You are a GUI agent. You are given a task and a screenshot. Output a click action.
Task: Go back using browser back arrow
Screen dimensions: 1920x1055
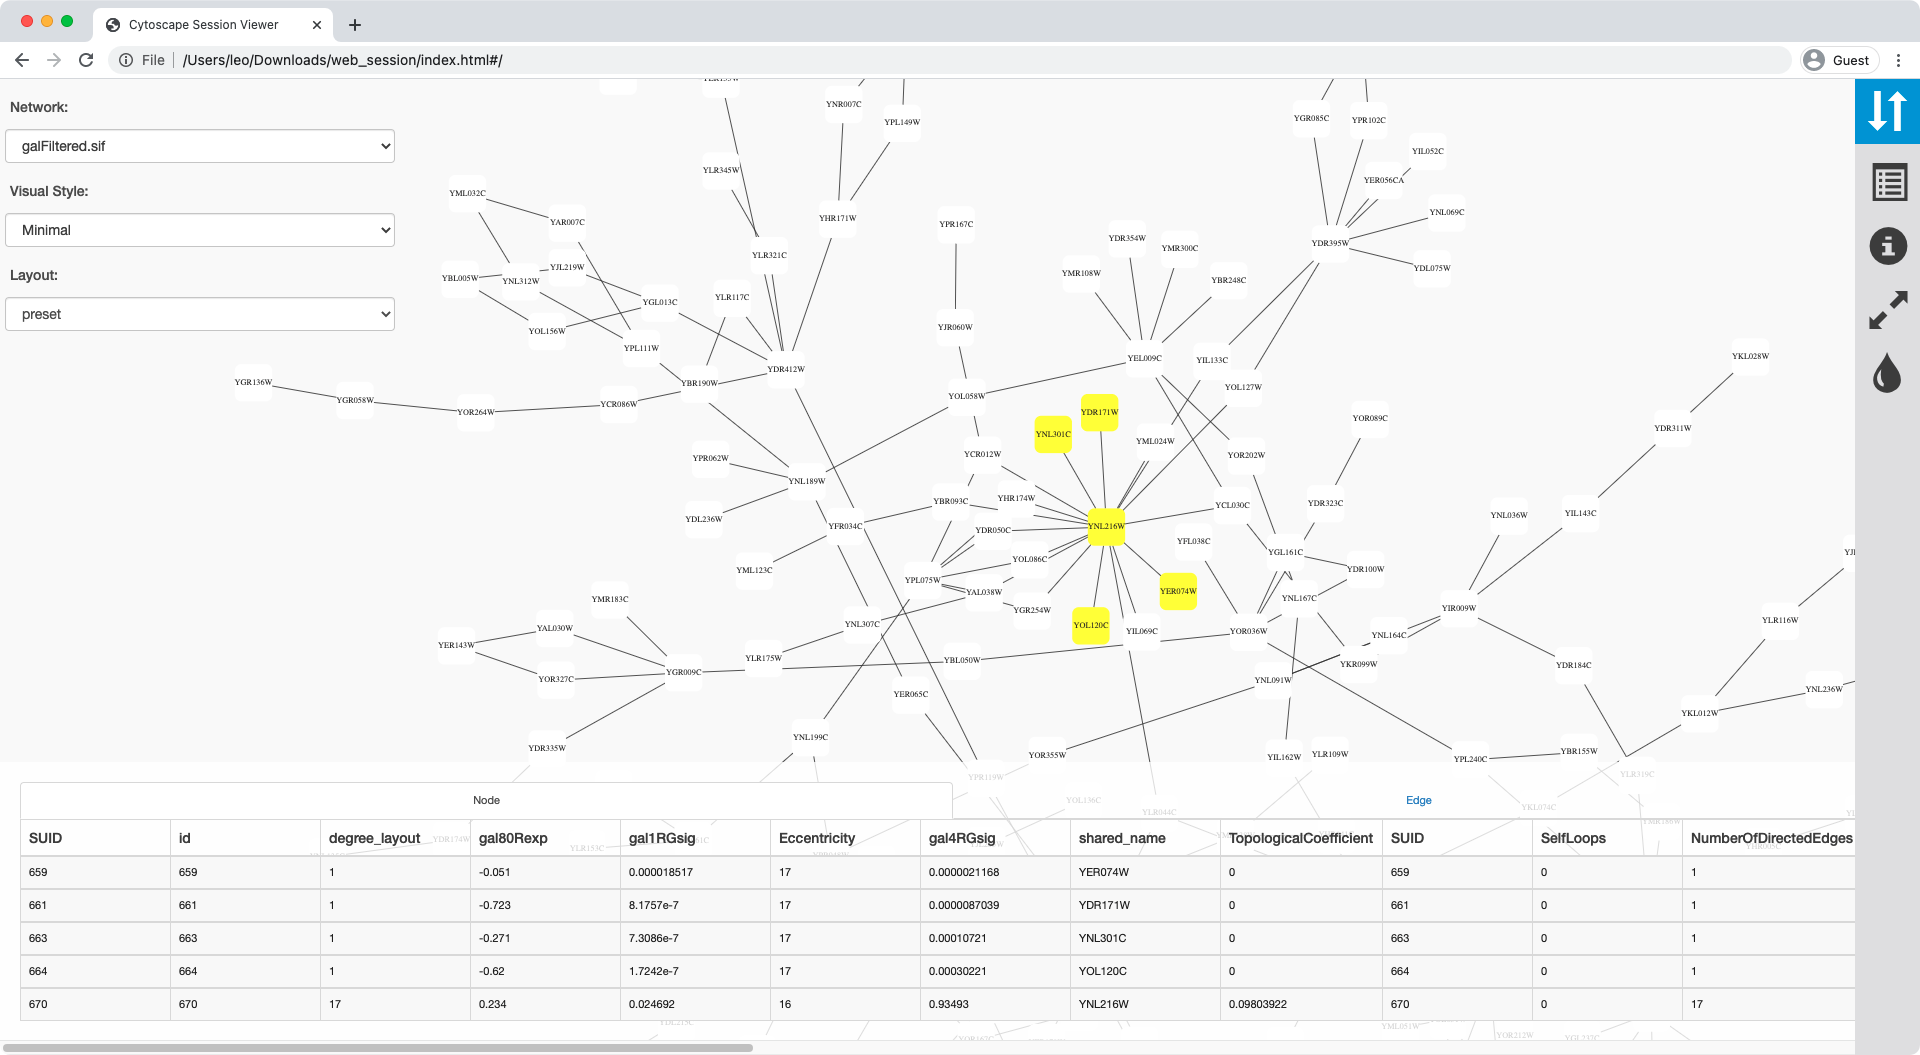tap(22, 60)
